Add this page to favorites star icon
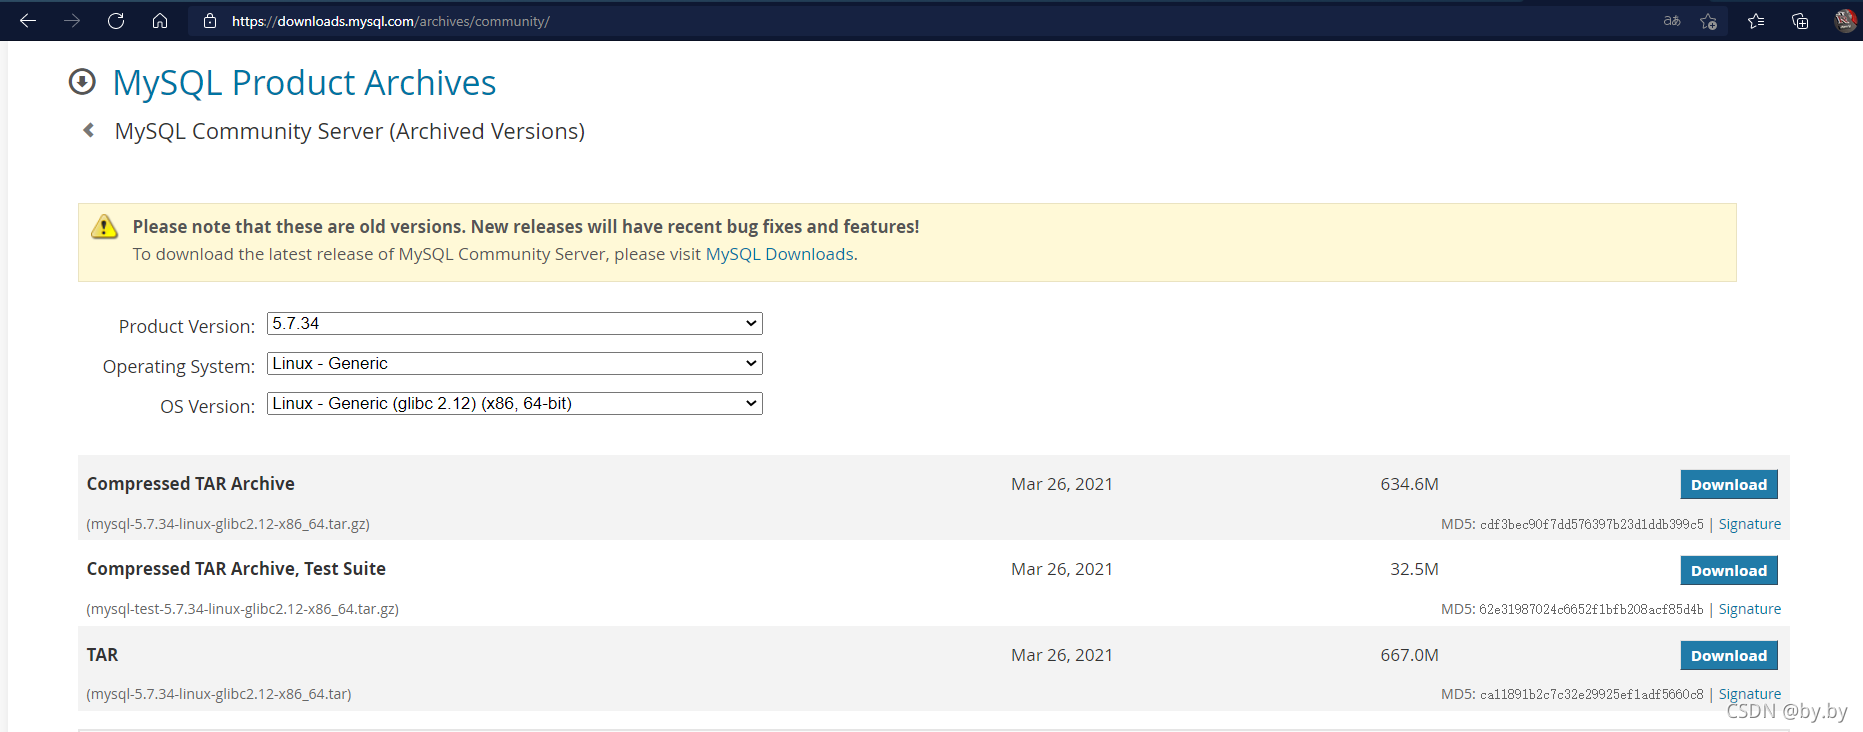Viewport: 1863px width, 732px height. point(1709,21)
